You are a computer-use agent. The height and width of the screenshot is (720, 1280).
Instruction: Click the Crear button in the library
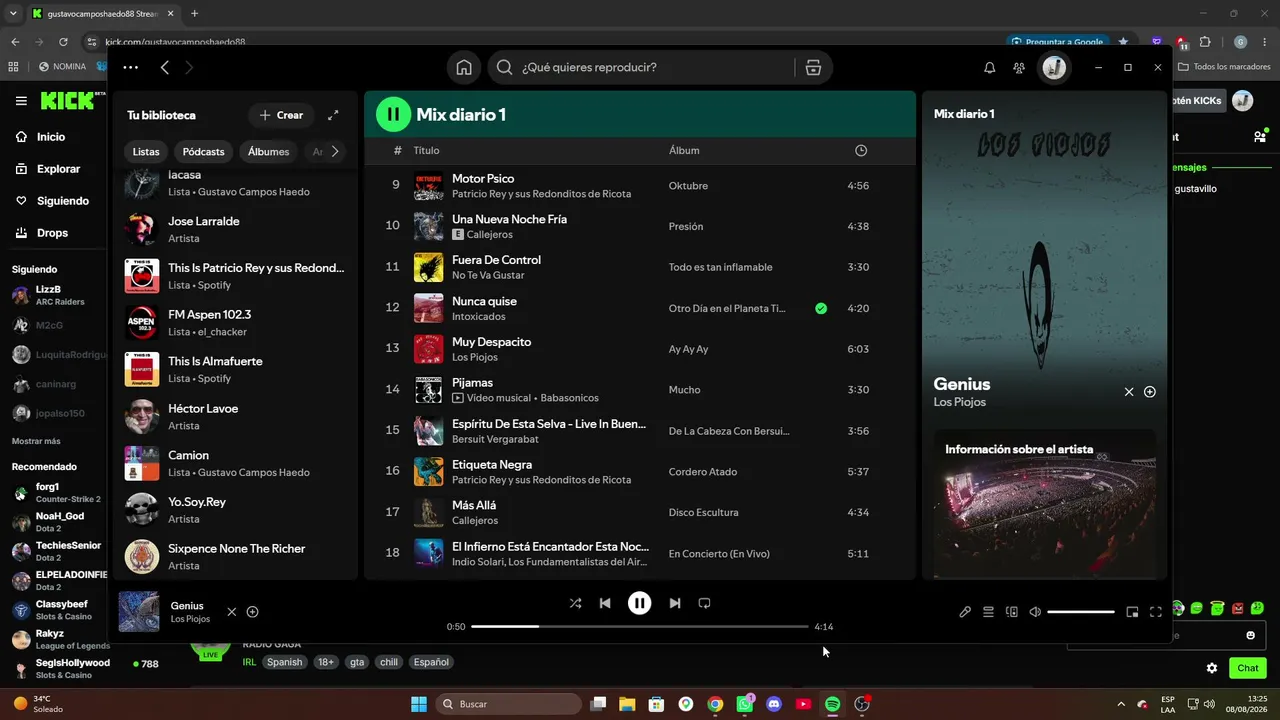tap(281, 115)
